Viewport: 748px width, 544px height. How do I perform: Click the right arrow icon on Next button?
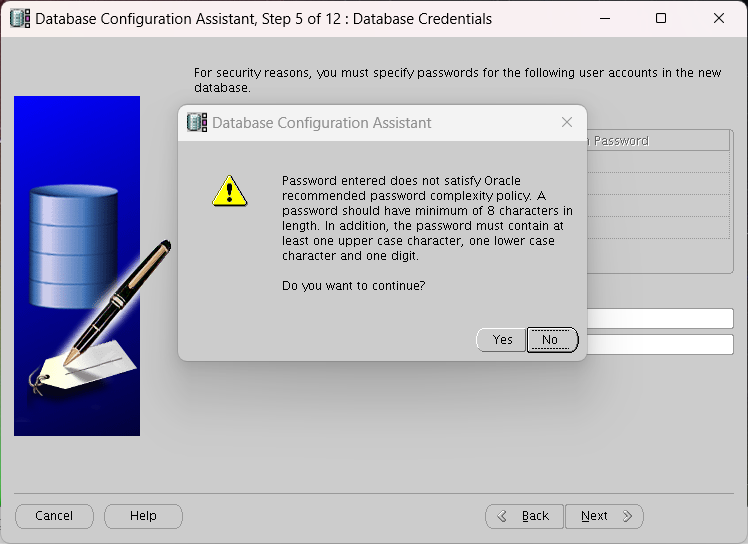click(627, 516)
